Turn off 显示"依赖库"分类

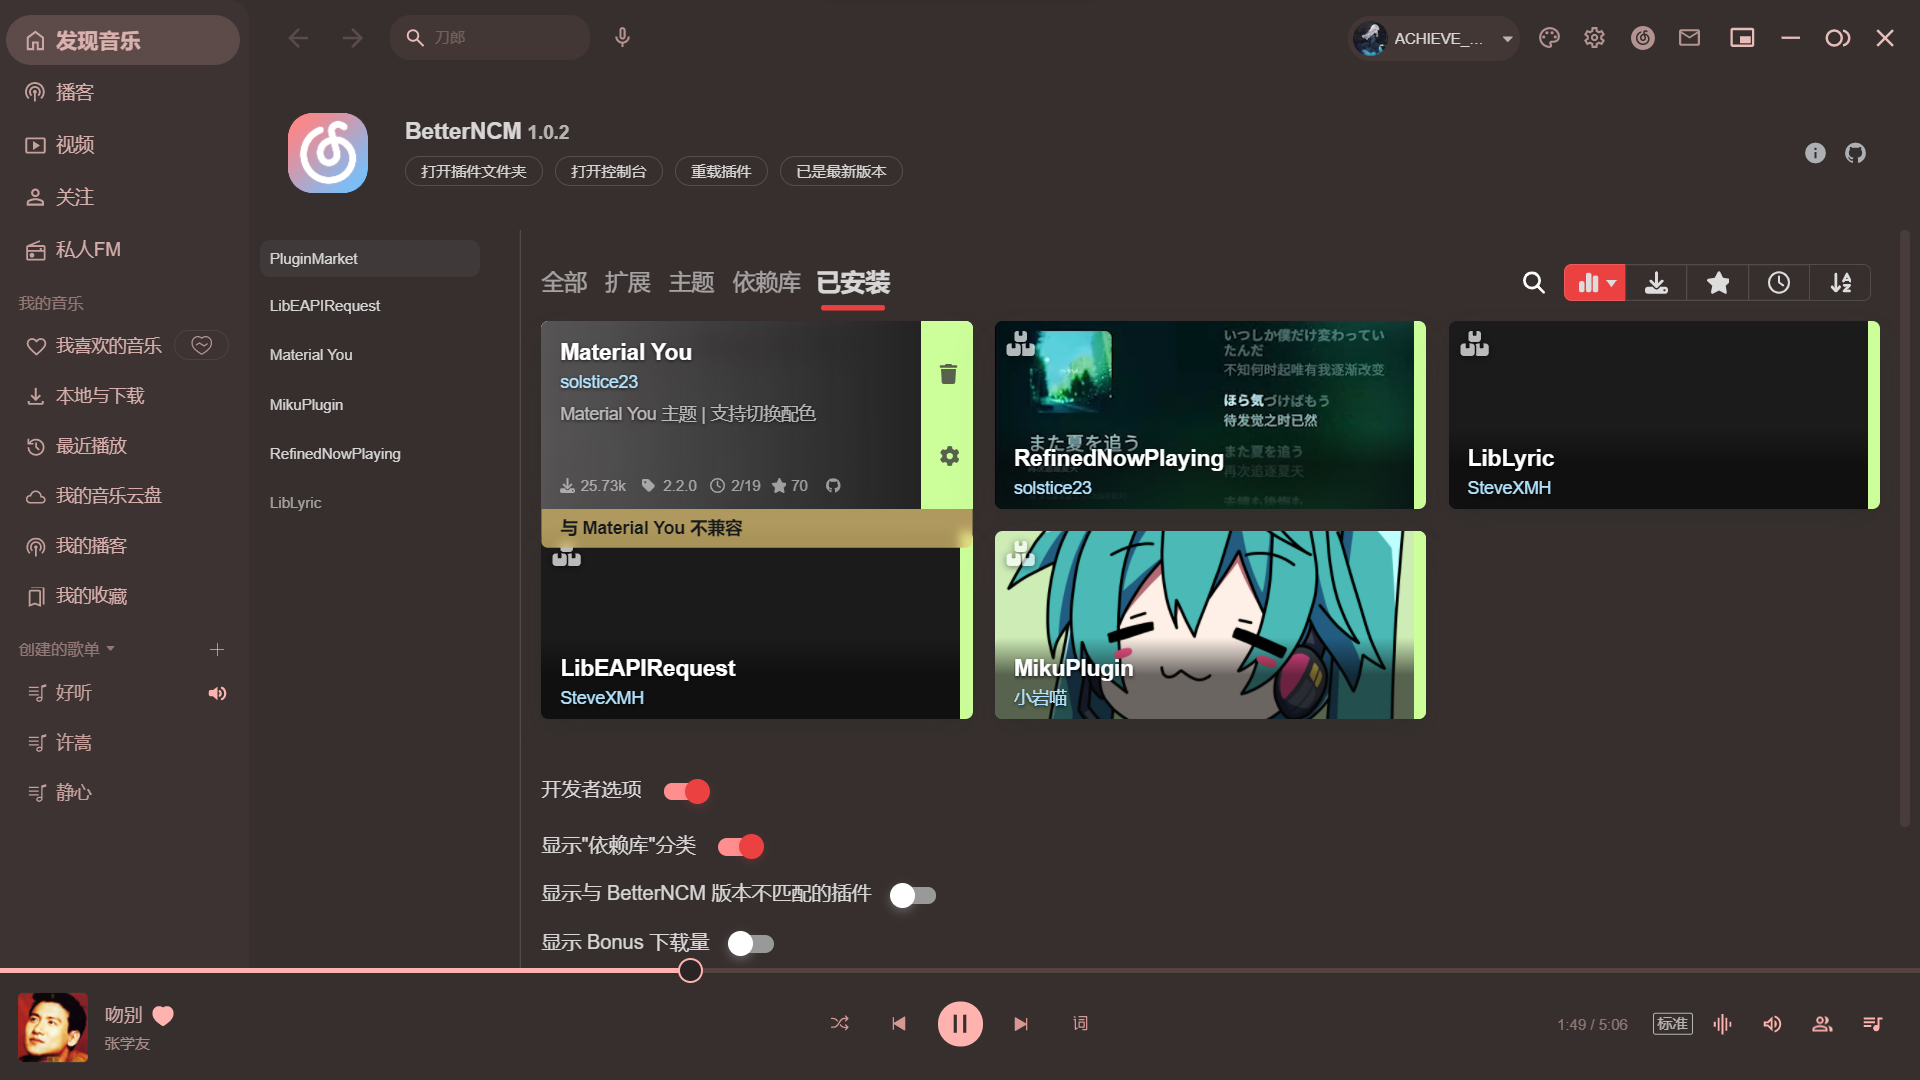click(x=740, y=846)
